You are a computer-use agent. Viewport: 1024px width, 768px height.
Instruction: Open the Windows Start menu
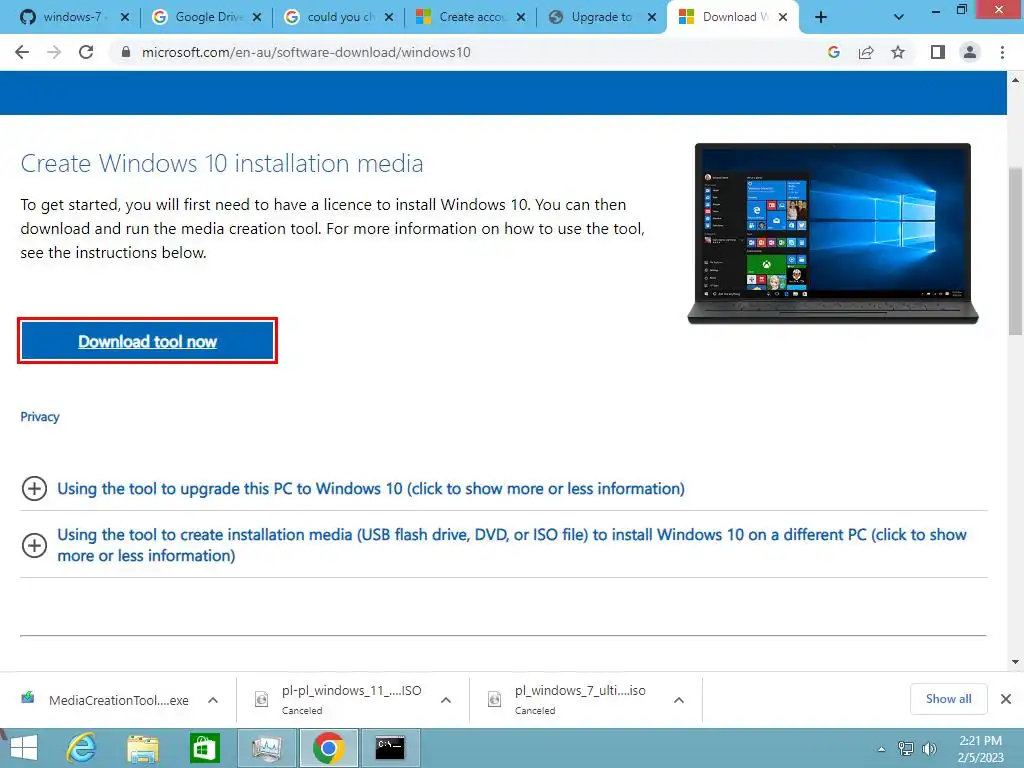pyautogui.click(x=23, y=748)
